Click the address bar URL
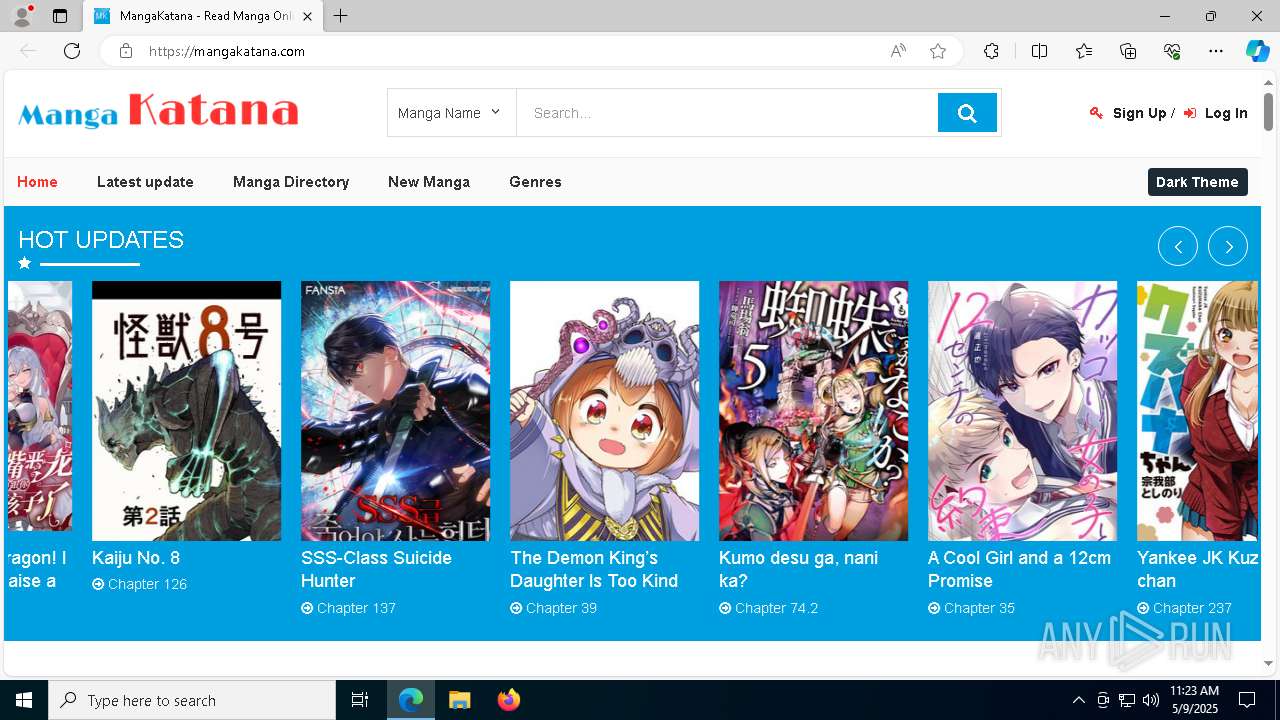Image resolution: width=1280 pixels, height=720 pixels. coord(227,51)
